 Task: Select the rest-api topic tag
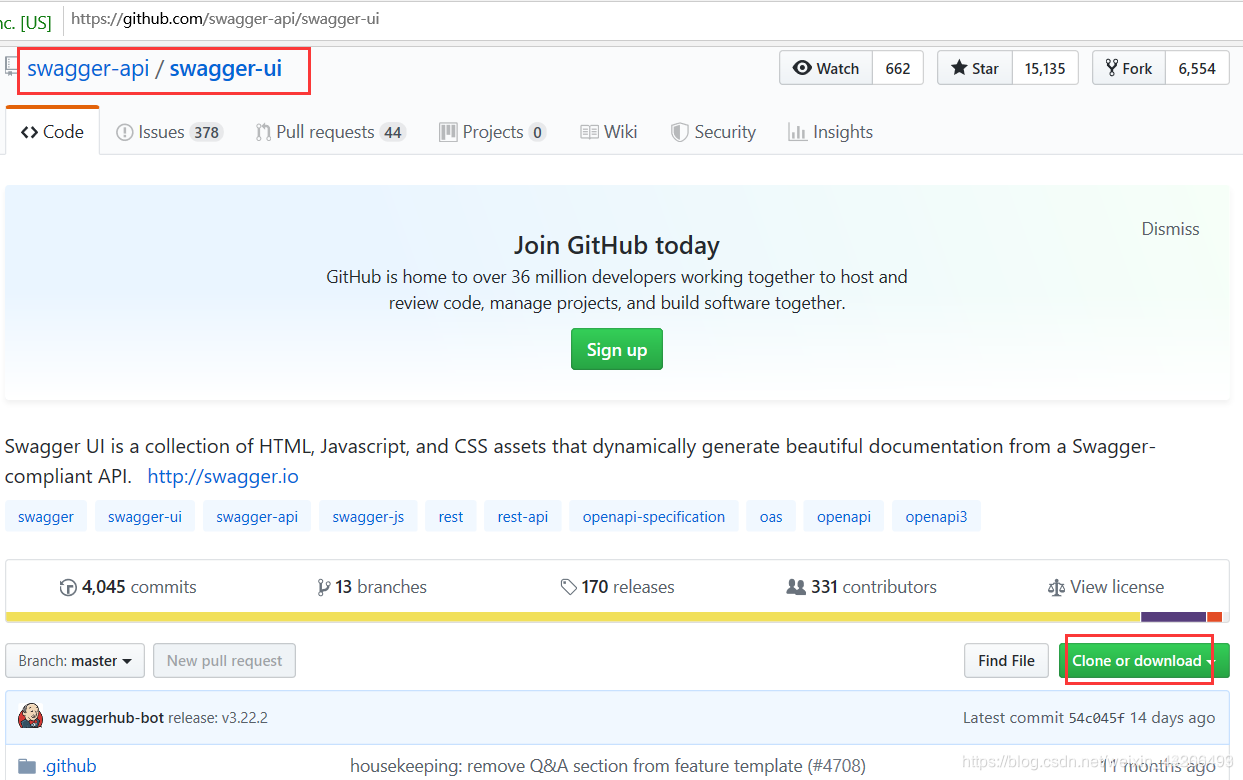tap(523, 517)
